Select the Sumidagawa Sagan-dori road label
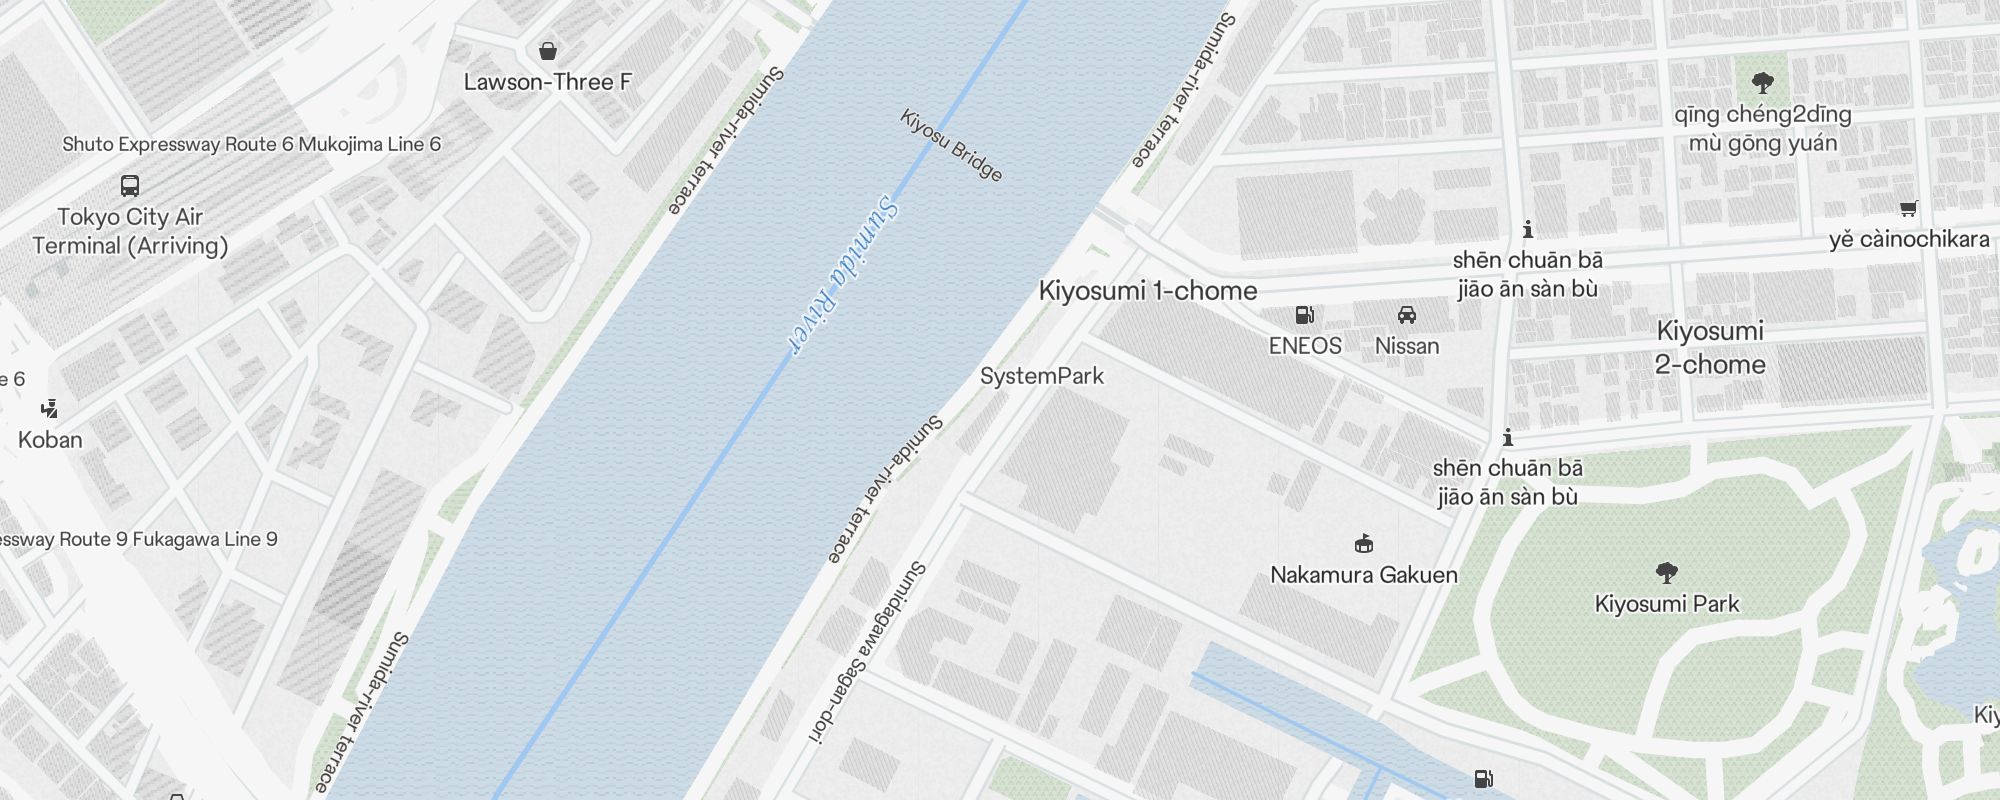 [867, 653]
